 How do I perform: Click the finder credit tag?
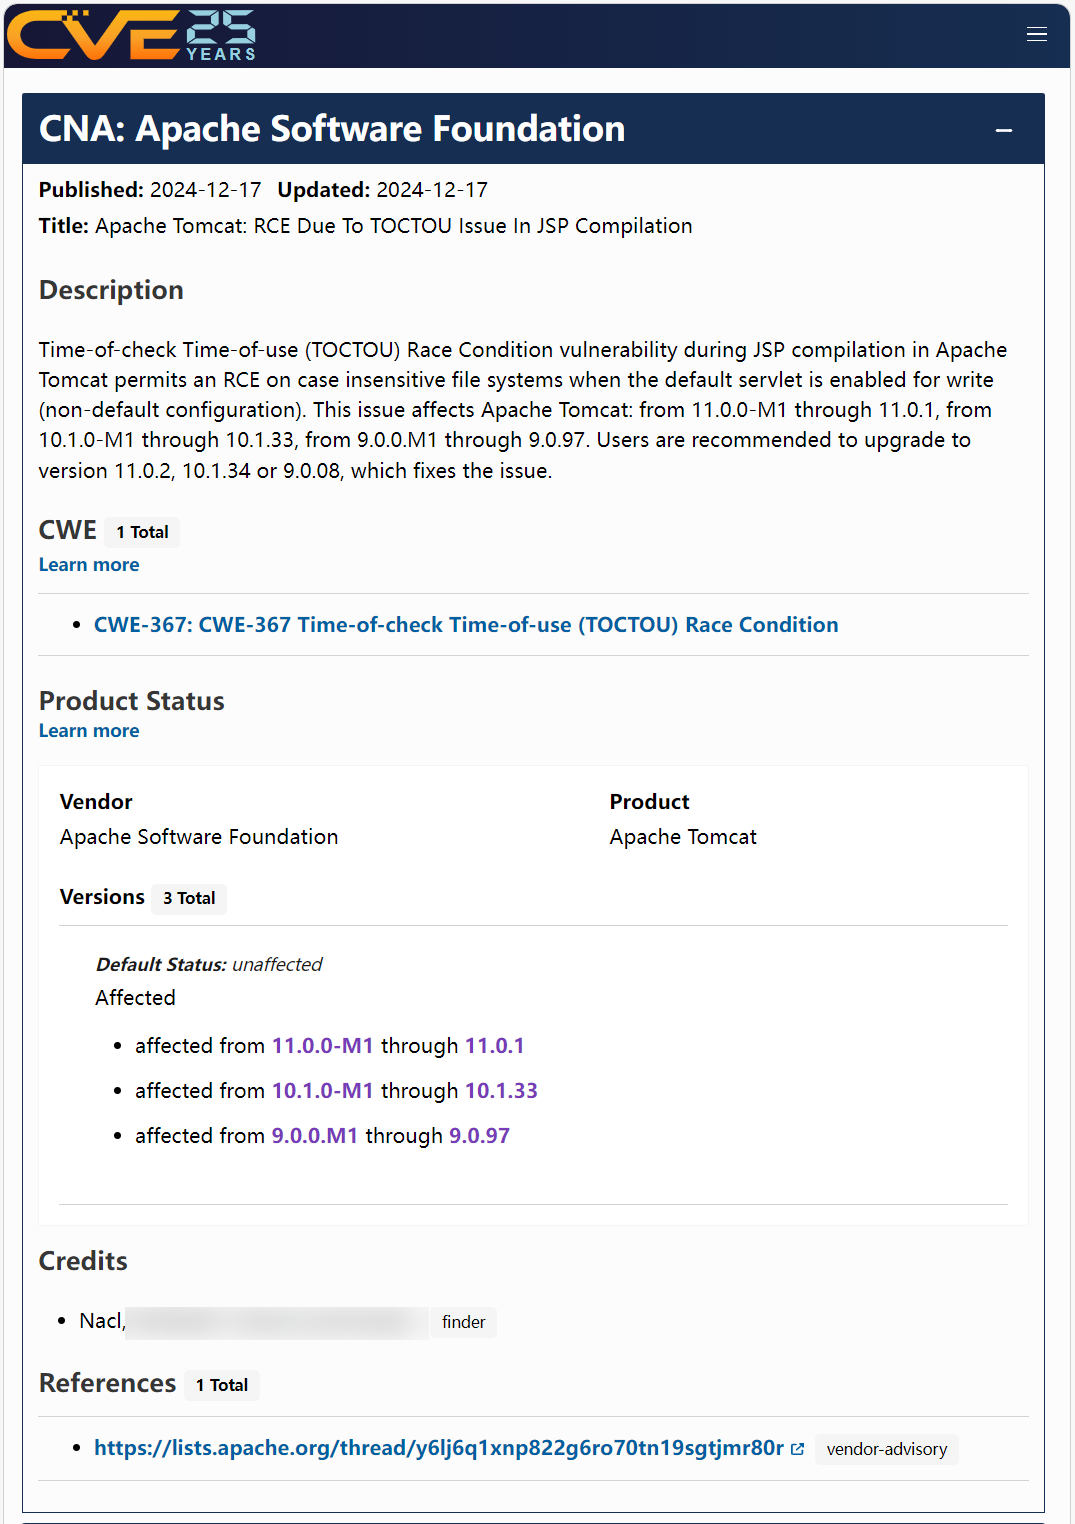coord(463,1322)
